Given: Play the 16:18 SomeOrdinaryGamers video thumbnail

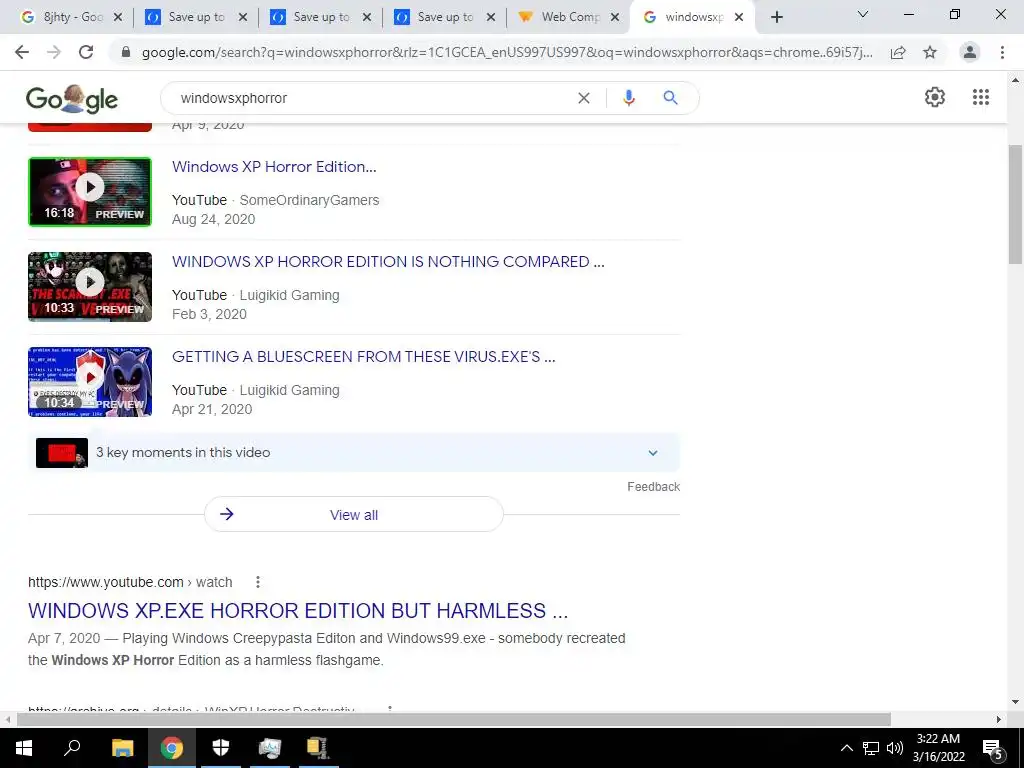Looking at the screenshot, I should point(90,192).
